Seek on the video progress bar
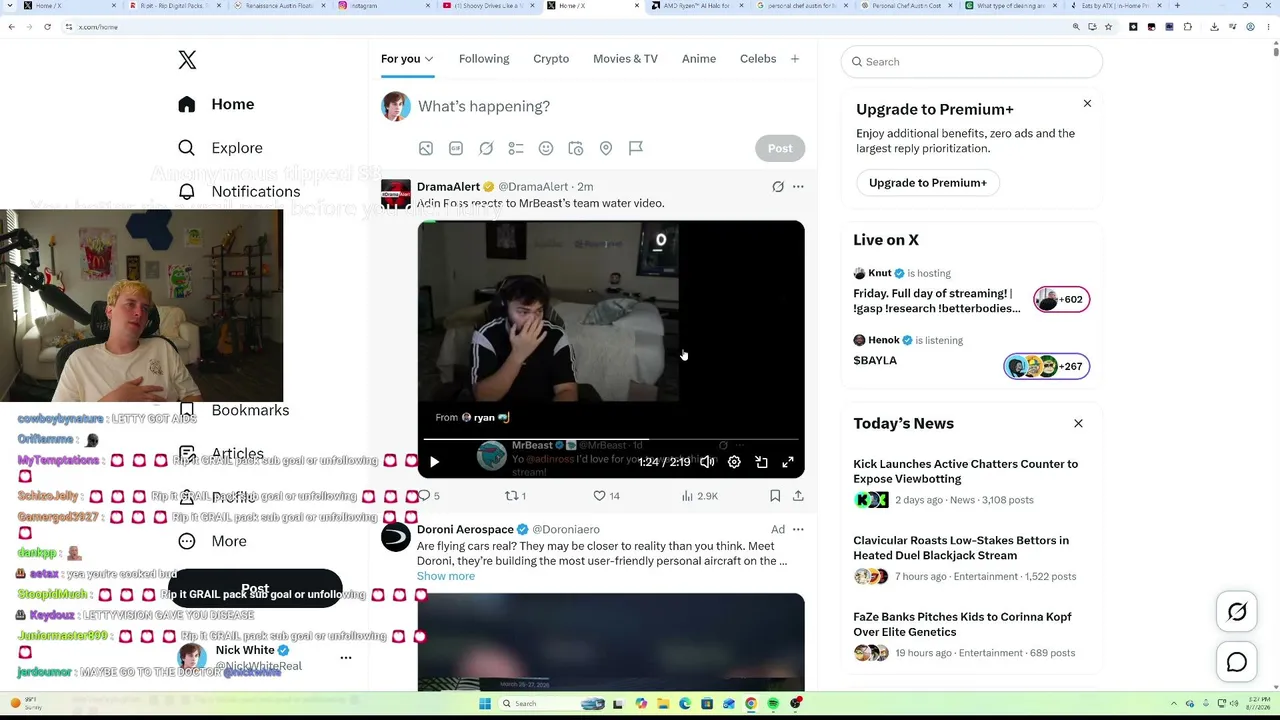 point(611,439)
